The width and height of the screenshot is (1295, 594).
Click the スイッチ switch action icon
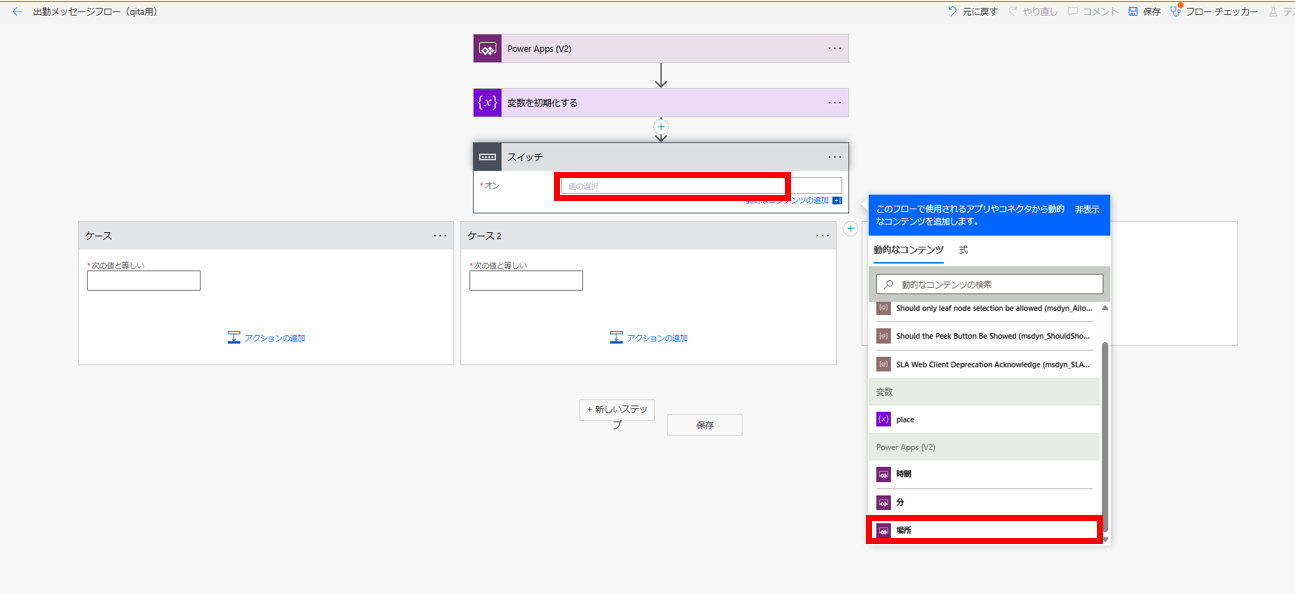487,157
